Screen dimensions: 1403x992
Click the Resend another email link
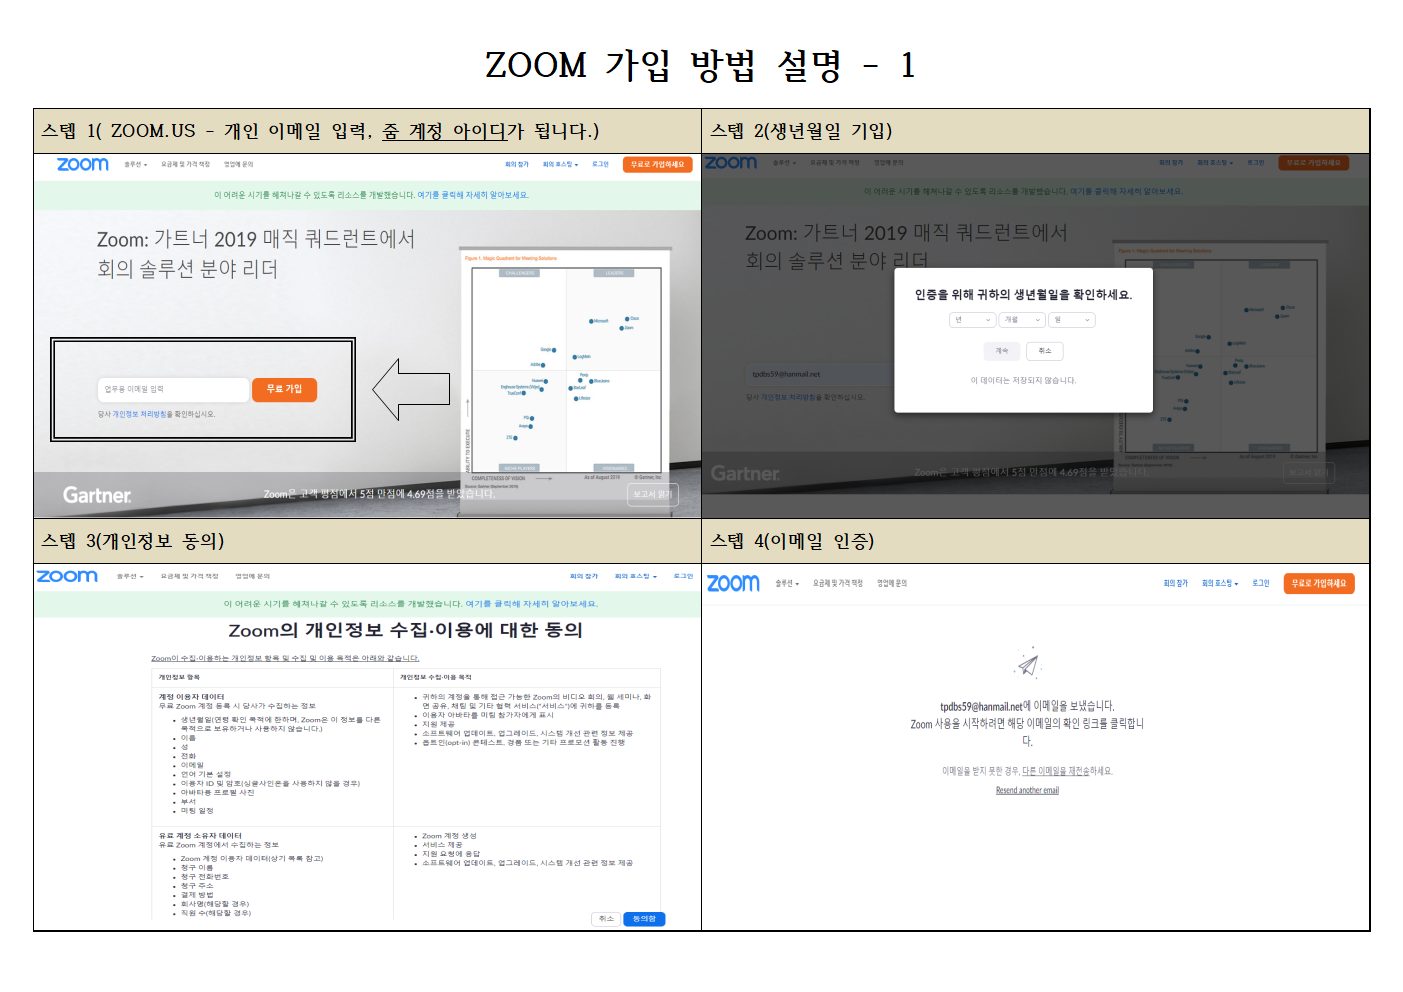[x=1027, y=790]
